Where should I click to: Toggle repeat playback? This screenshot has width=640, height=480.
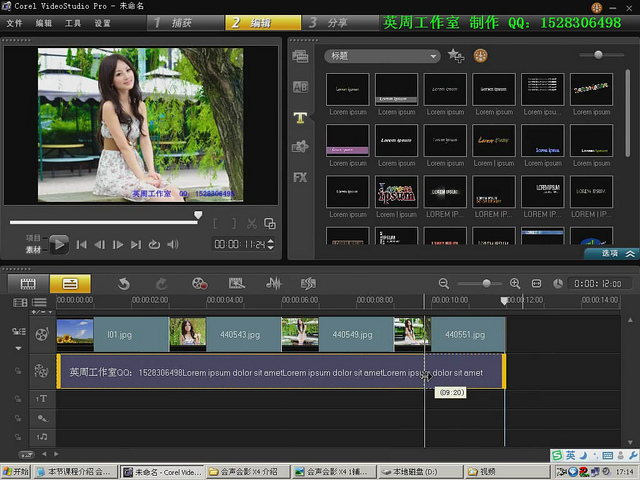pos(154,244)
